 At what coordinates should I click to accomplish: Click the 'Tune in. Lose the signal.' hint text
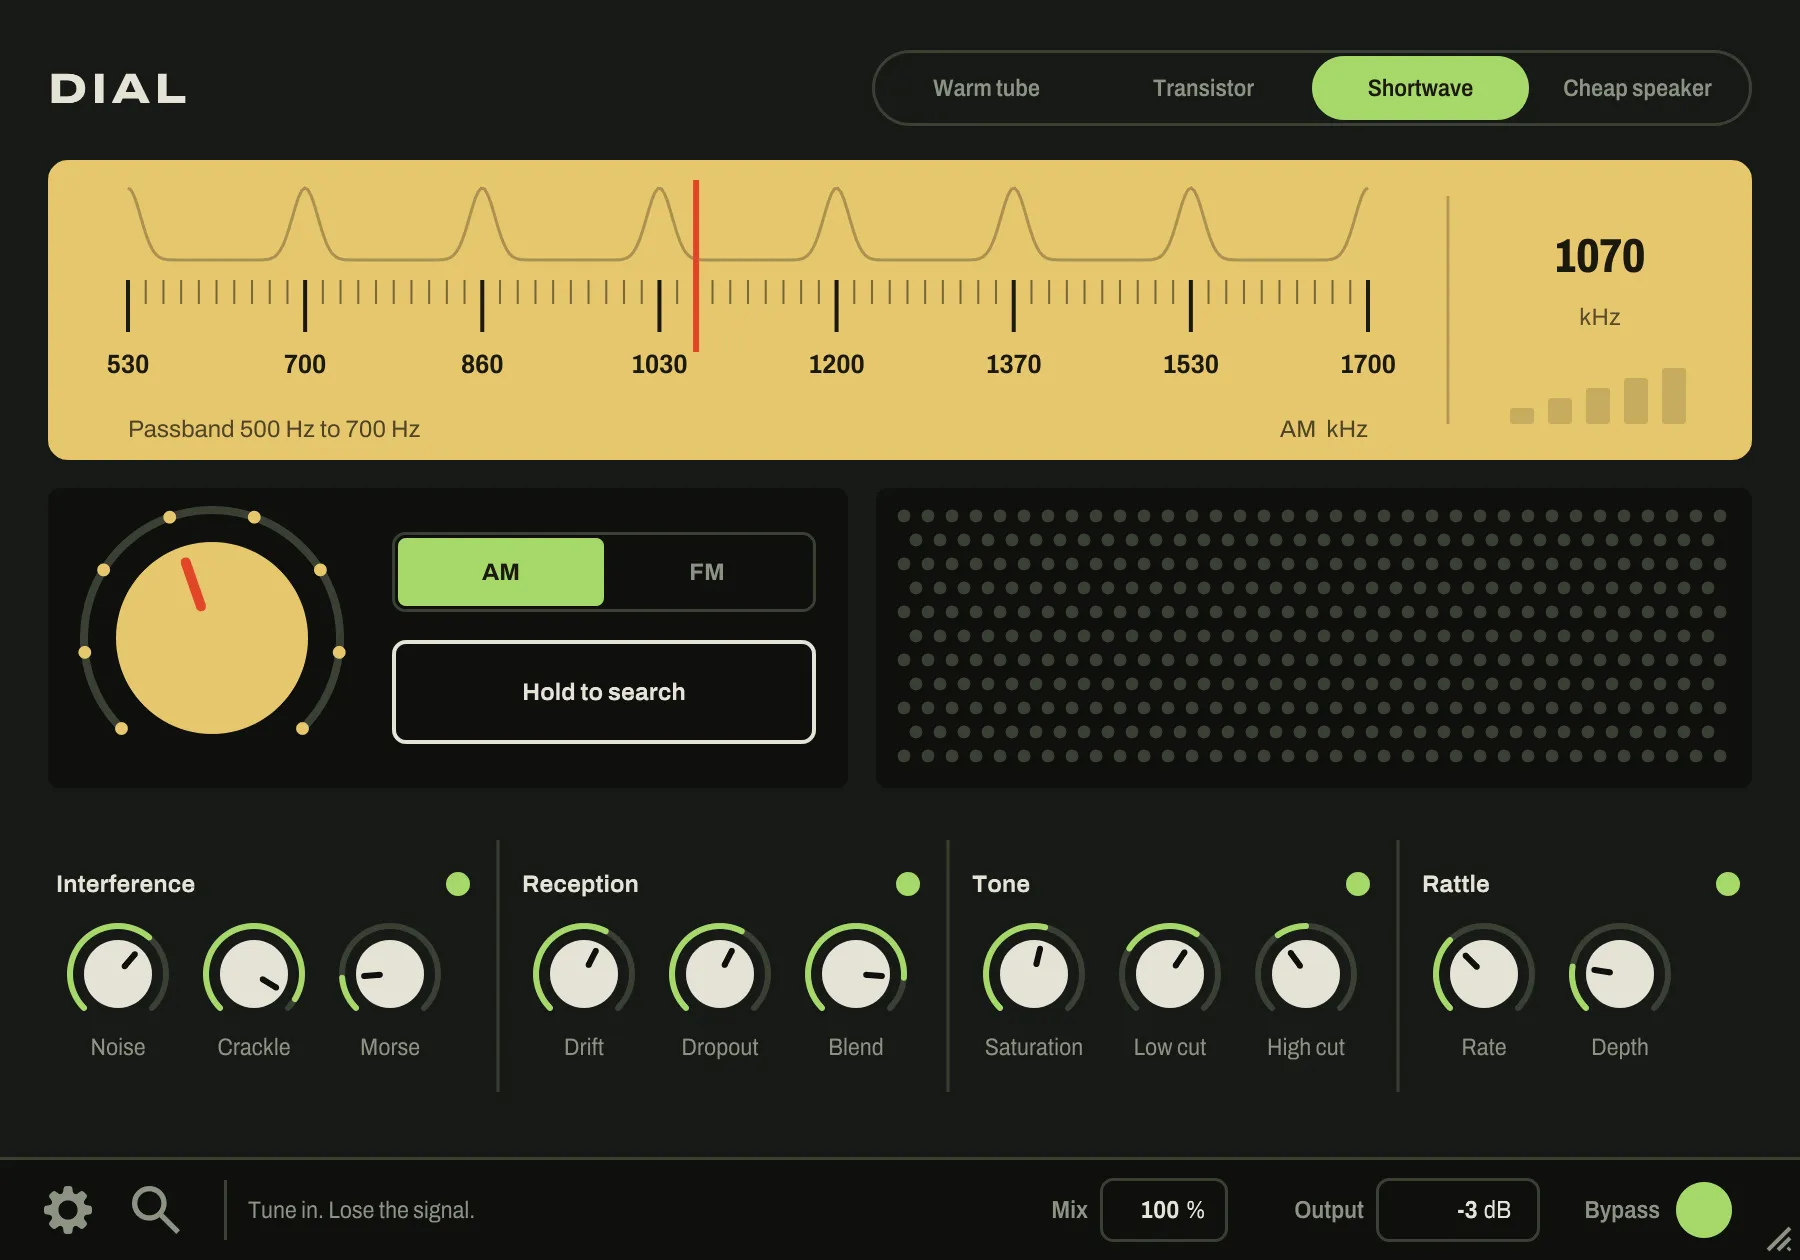click(x=361, y=1210)
